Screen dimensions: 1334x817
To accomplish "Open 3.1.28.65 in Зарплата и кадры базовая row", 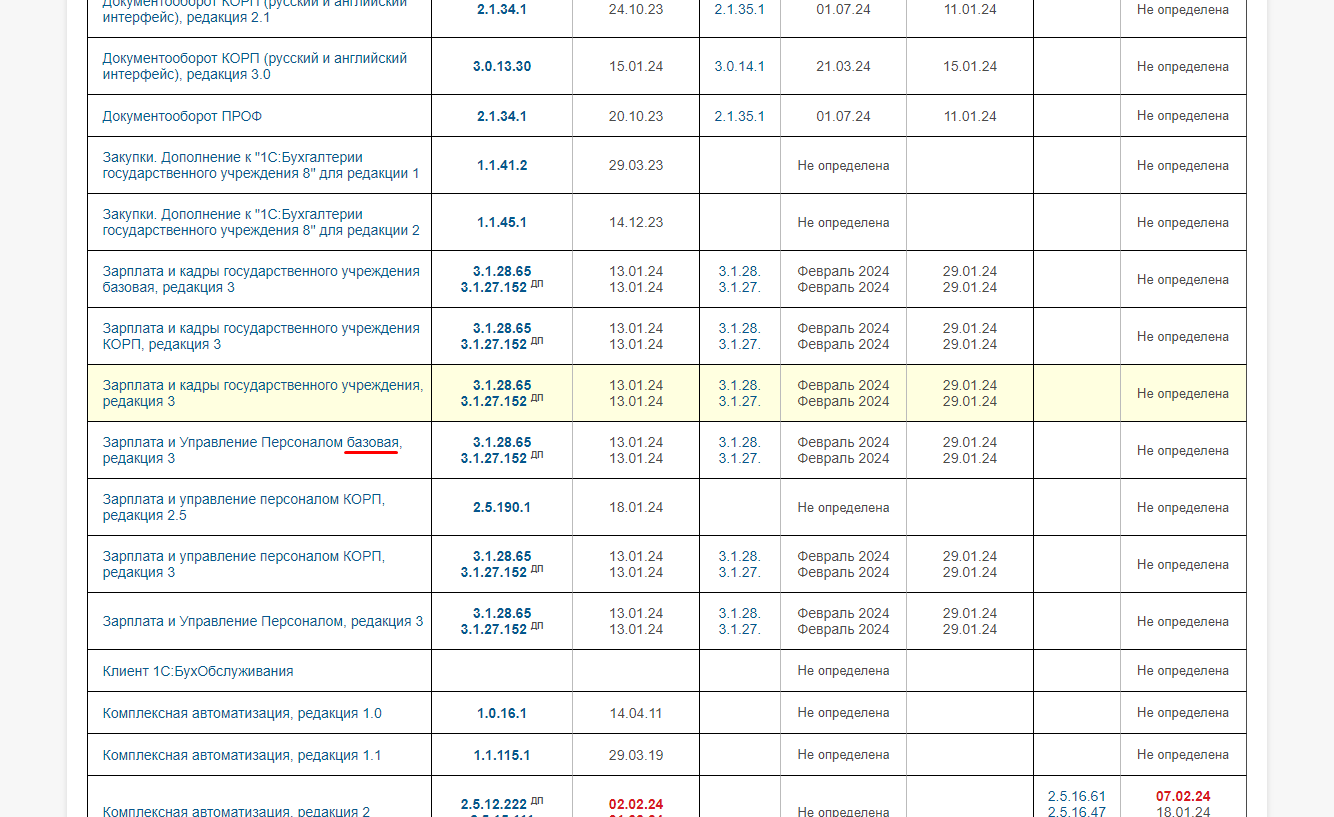I will pyautogui.click(x=502, y=271).
